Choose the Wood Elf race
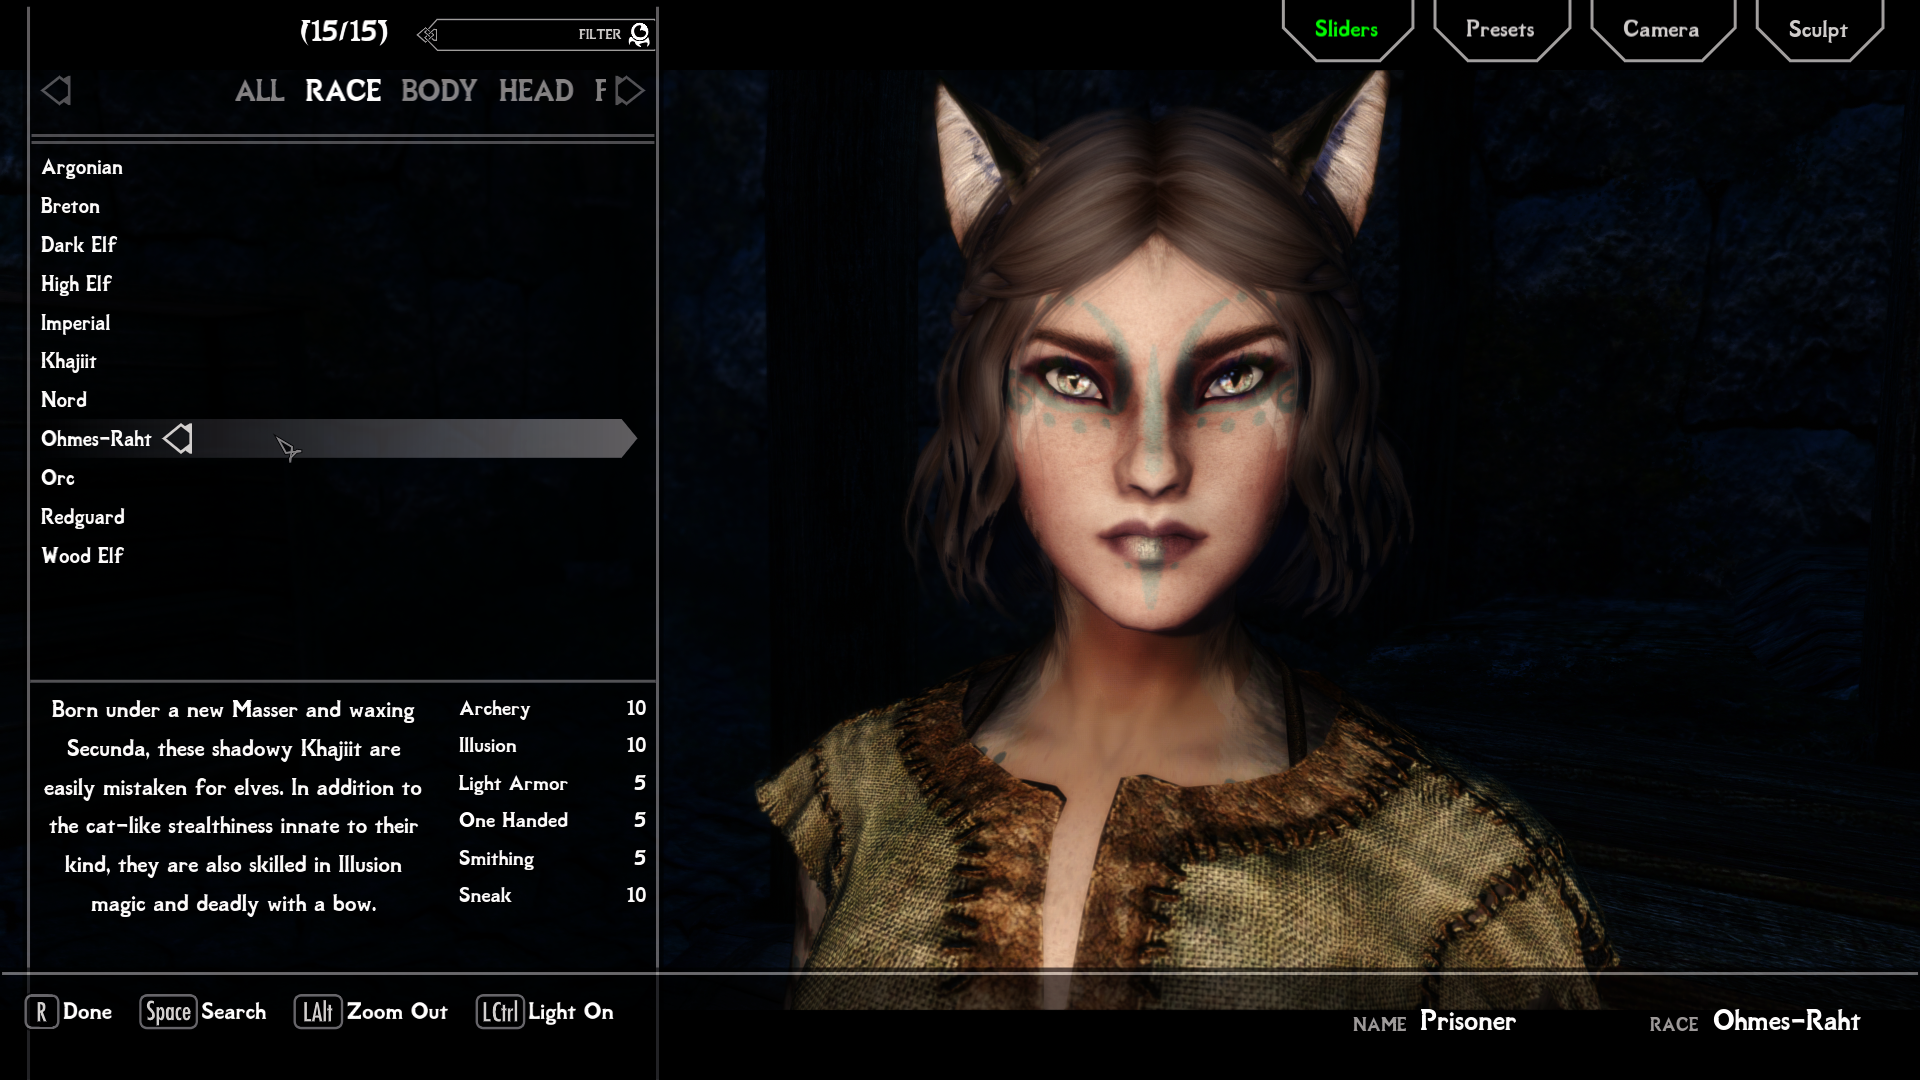This screenshot has width=1920, height=1080. click(82, 556)
